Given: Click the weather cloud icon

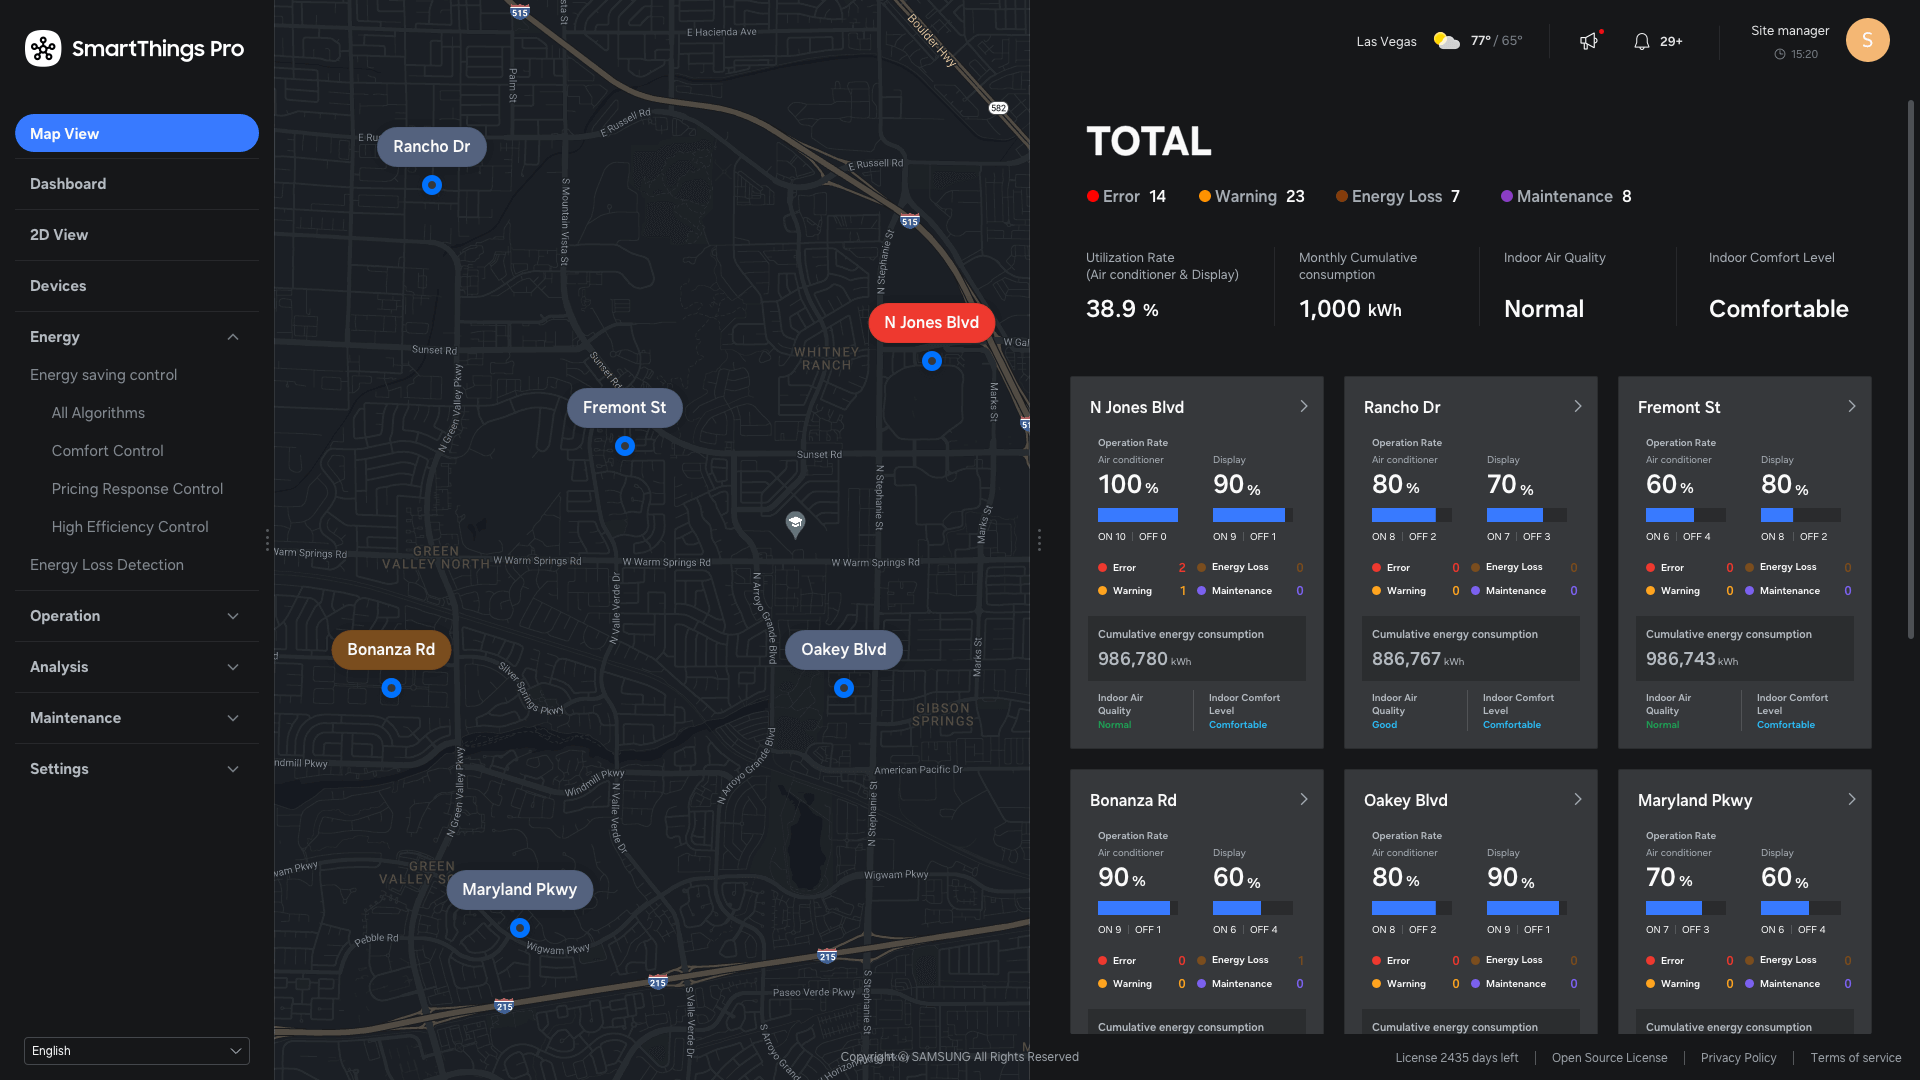Looking at the screenshot, I should pos(1446,41).
